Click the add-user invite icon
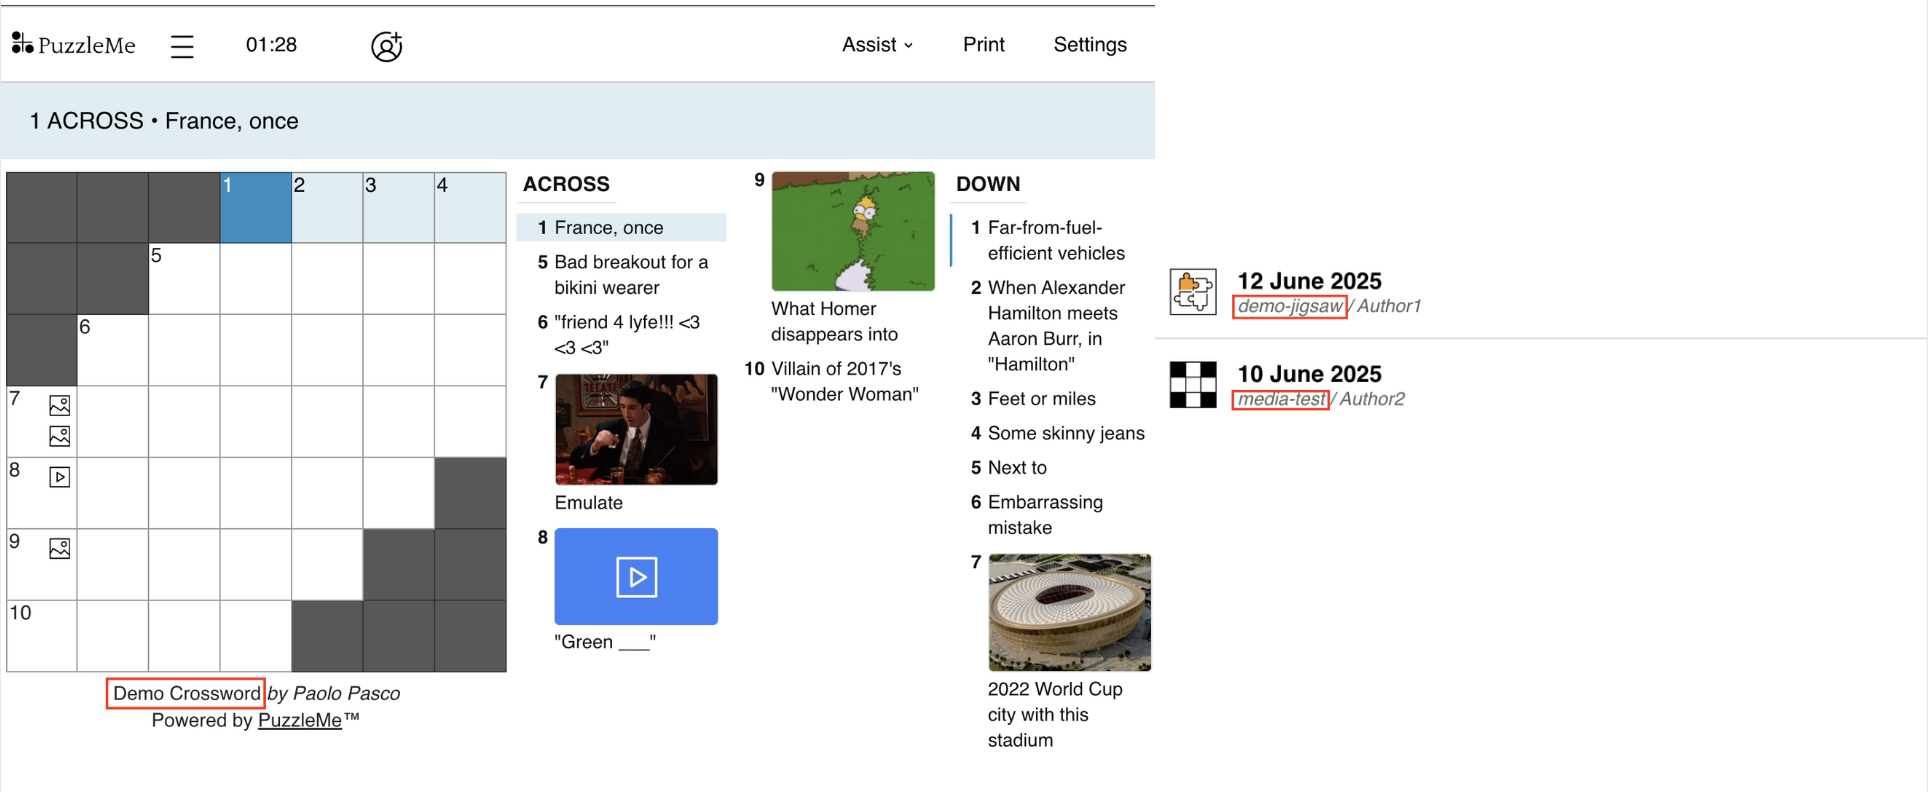The width and height of the screenshot is (1928, 792). 386,46
